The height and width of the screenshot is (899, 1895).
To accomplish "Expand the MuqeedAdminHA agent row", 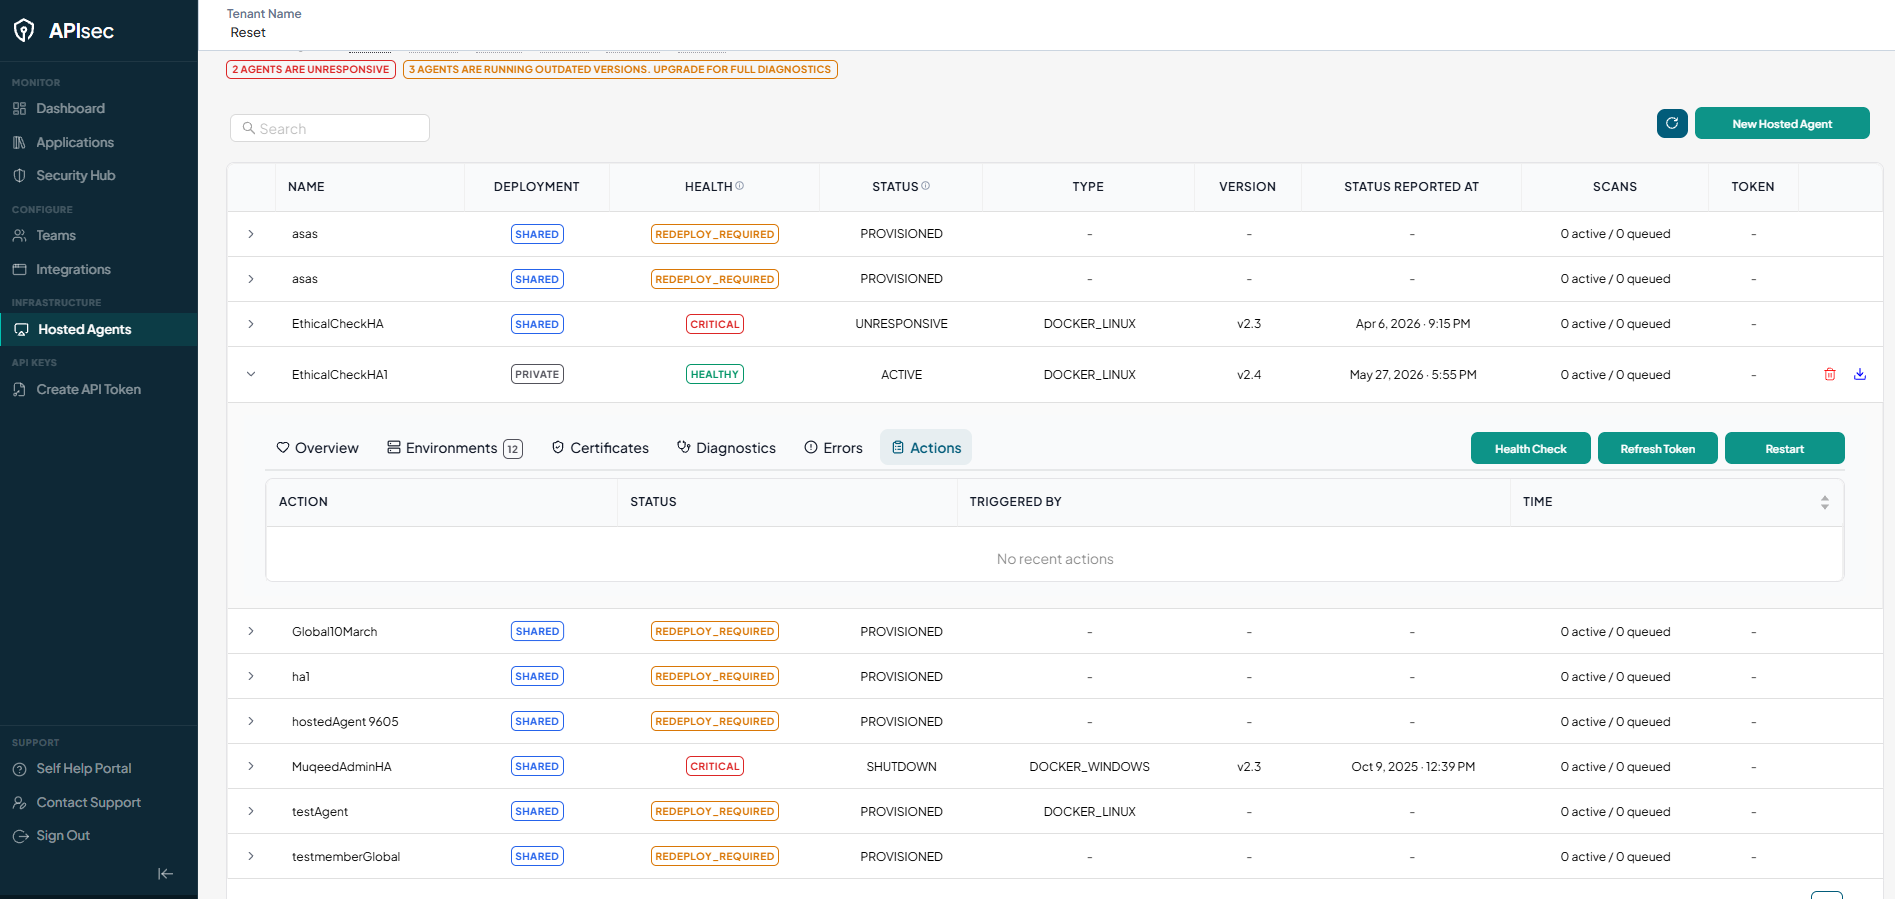I will click(x=251, y=766).
